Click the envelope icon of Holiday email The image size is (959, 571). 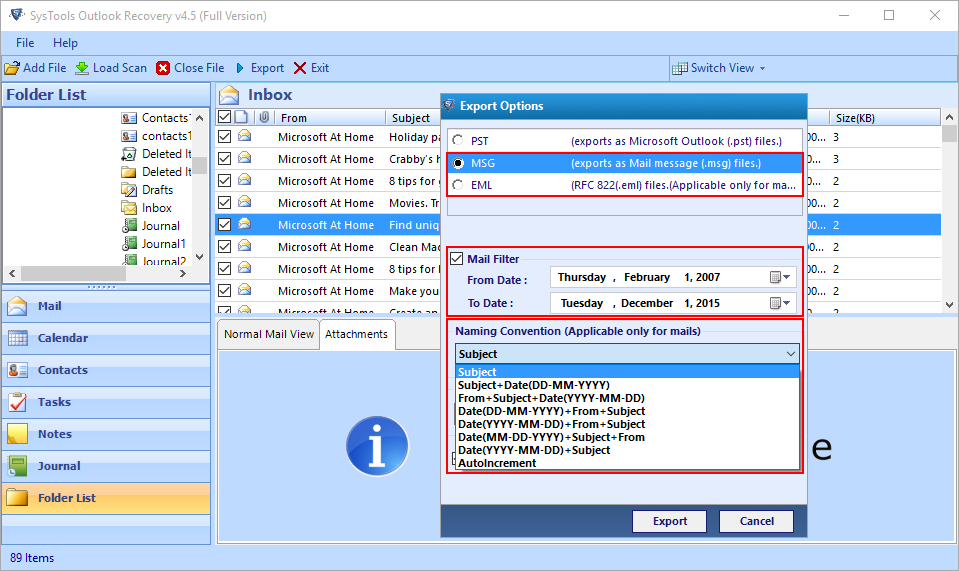[245, 136]
